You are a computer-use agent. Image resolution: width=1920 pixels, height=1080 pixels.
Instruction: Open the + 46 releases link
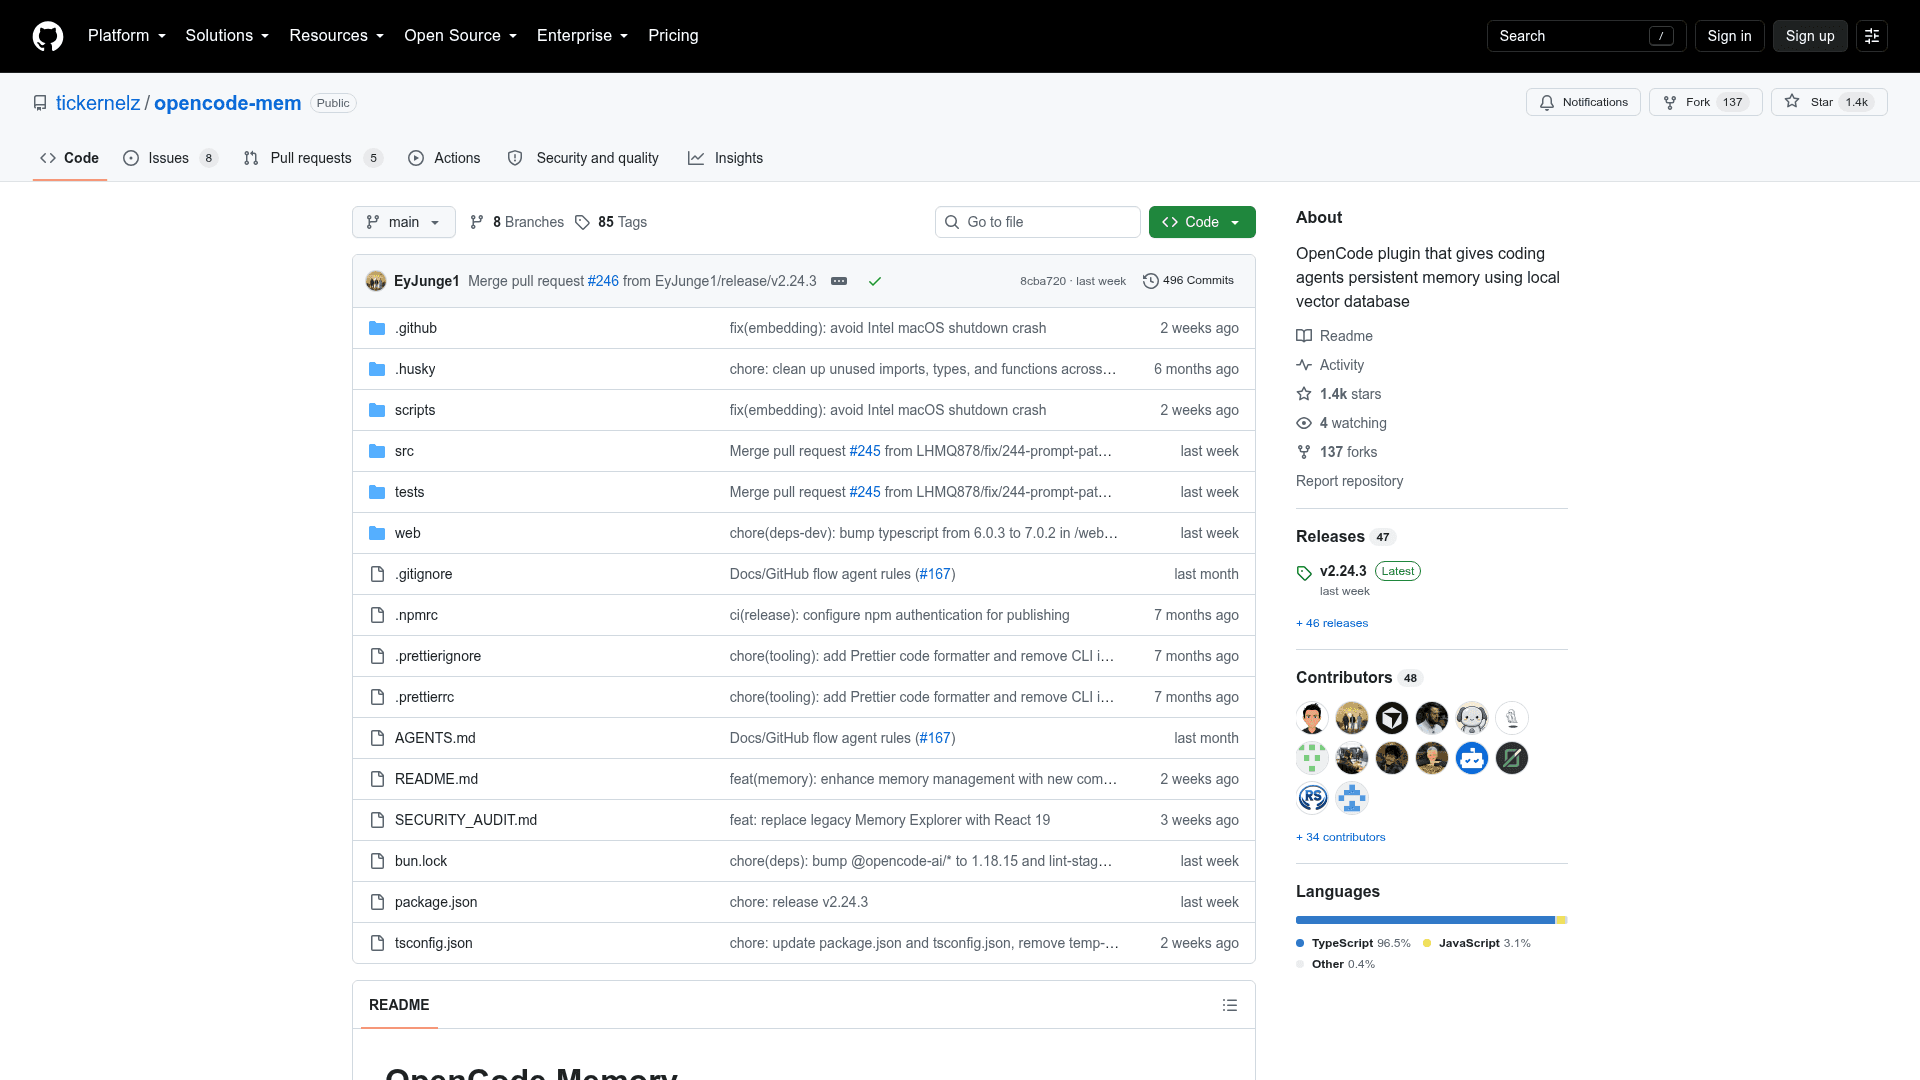point(1332,623)
